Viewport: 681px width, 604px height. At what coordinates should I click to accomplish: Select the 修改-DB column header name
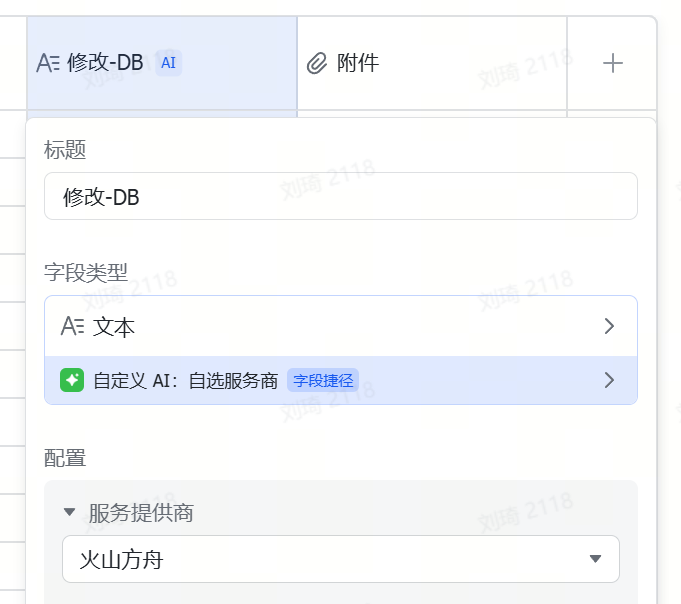point(105,63)
